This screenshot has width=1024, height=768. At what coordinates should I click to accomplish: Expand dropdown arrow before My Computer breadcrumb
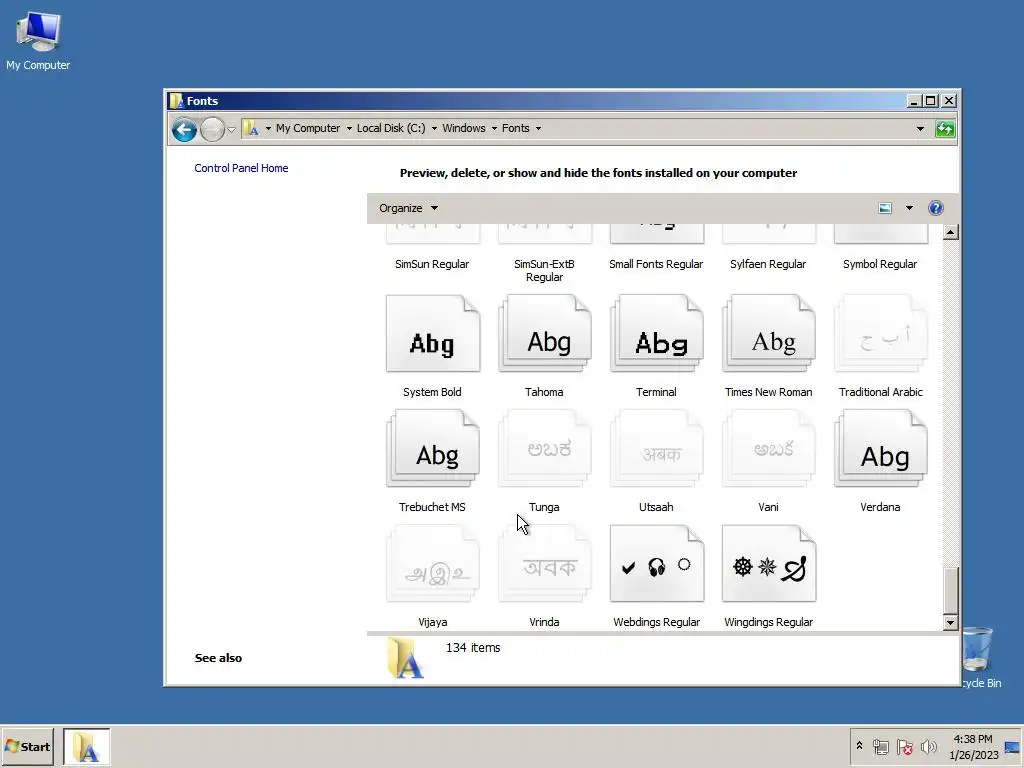268,128
